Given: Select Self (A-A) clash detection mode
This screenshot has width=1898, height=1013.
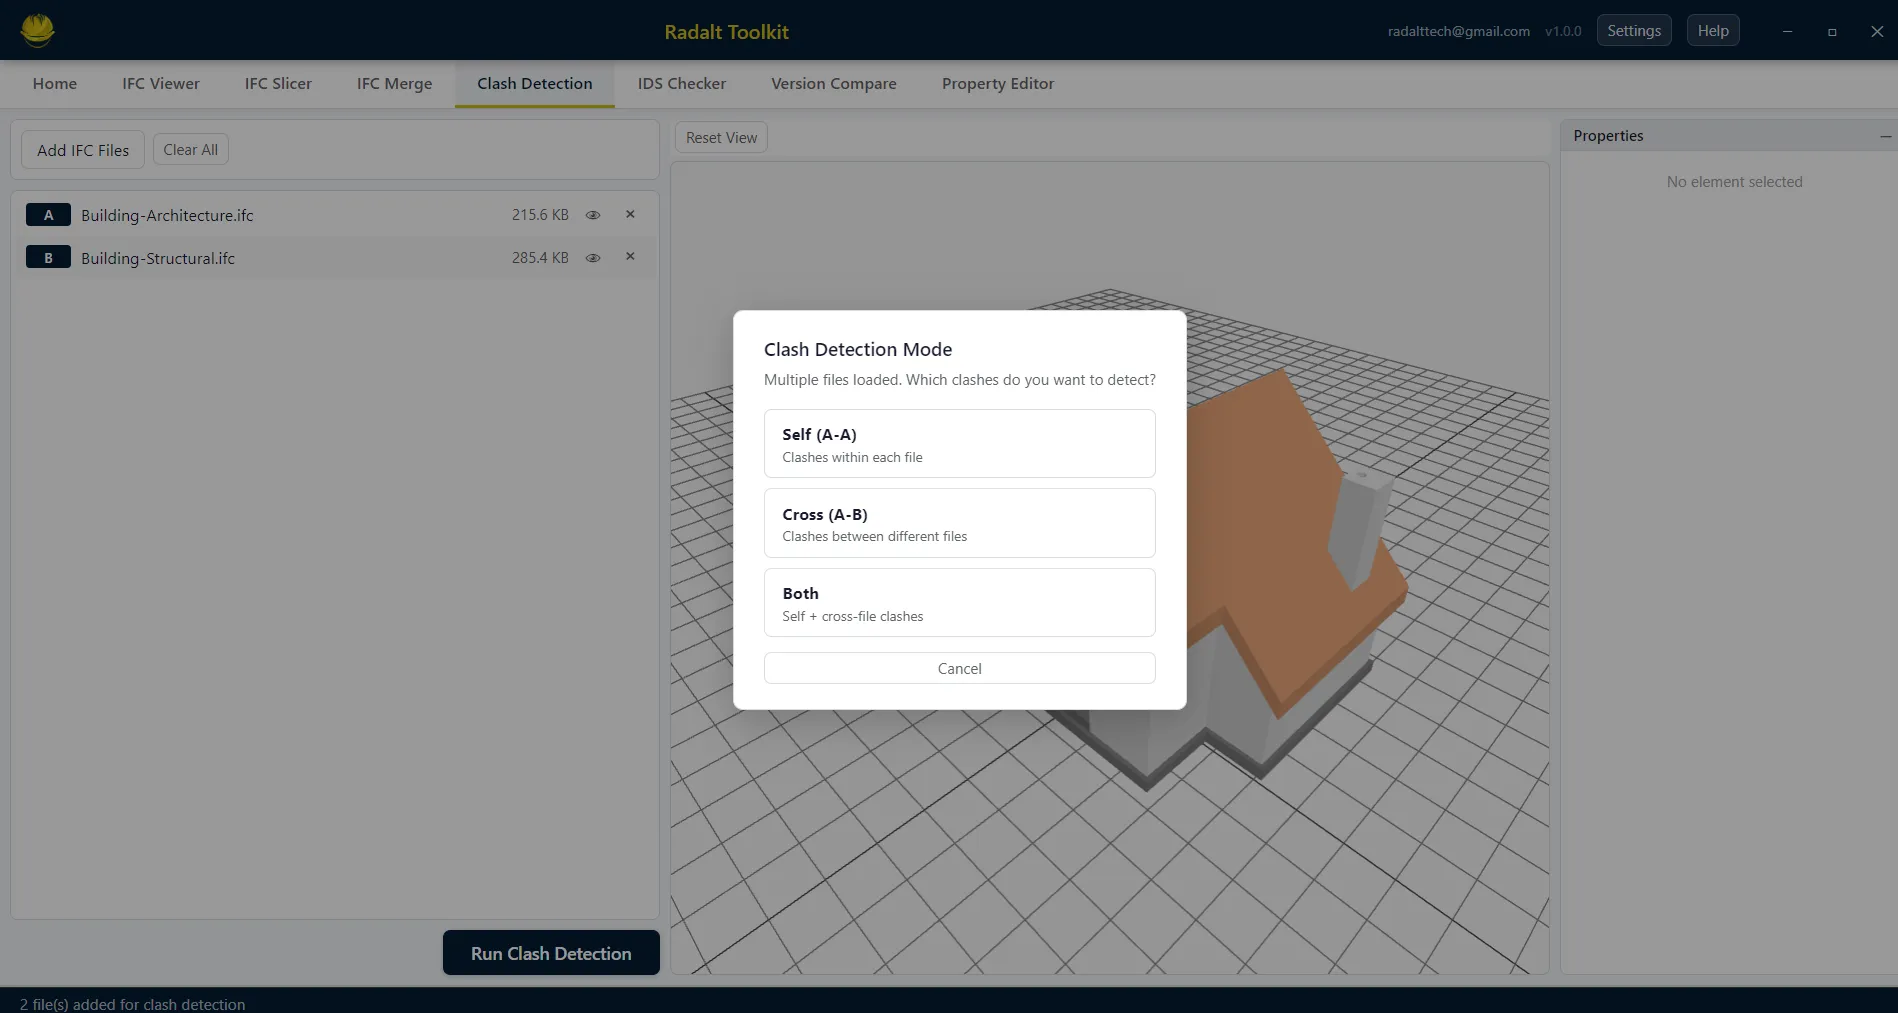Looking at the screenshot, I should (959, 443).
